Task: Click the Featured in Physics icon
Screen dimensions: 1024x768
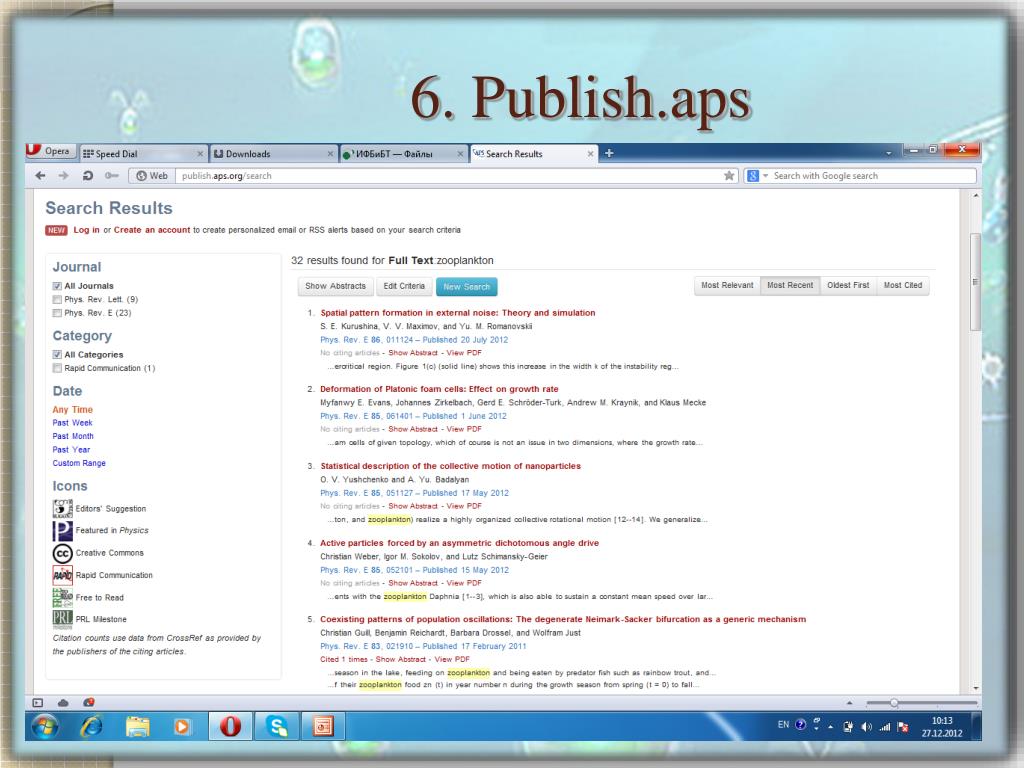Action: coord(62,531)
